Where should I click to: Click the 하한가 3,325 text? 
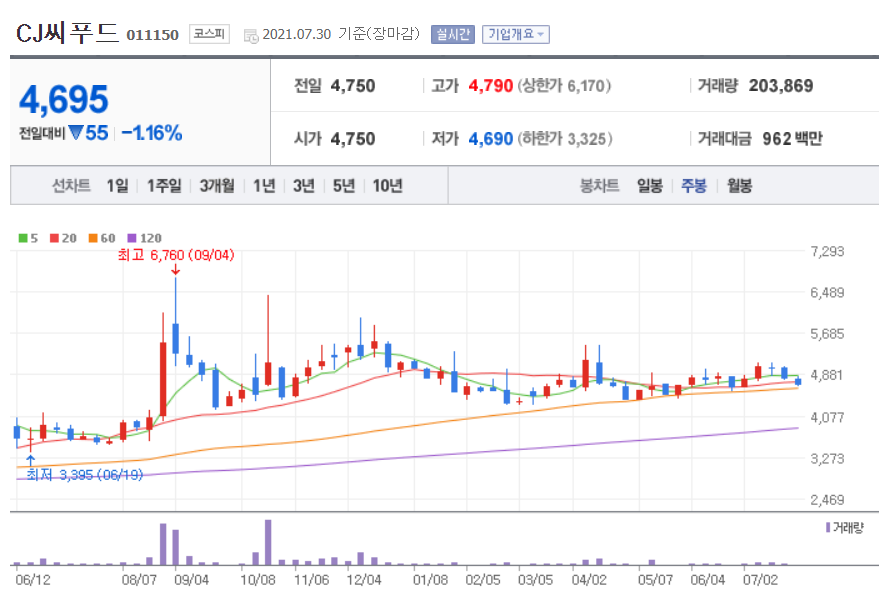click(x=565, y=138)
